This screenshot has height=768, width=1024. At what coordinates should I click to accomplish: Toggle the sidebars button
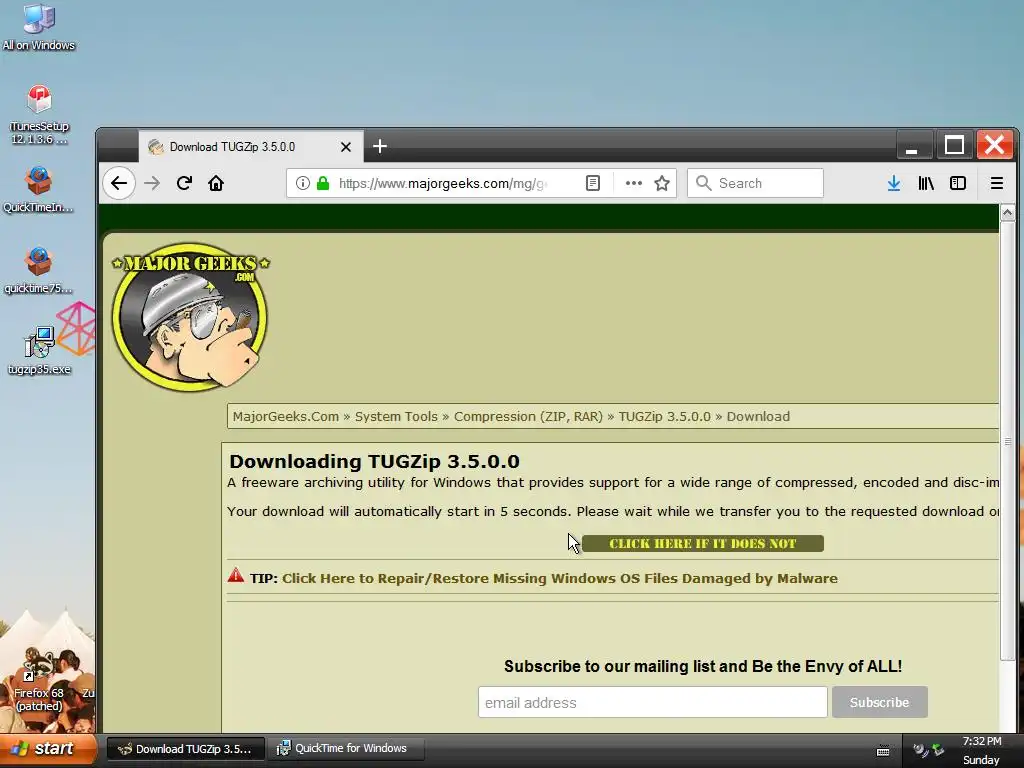(x=958, y=184)
